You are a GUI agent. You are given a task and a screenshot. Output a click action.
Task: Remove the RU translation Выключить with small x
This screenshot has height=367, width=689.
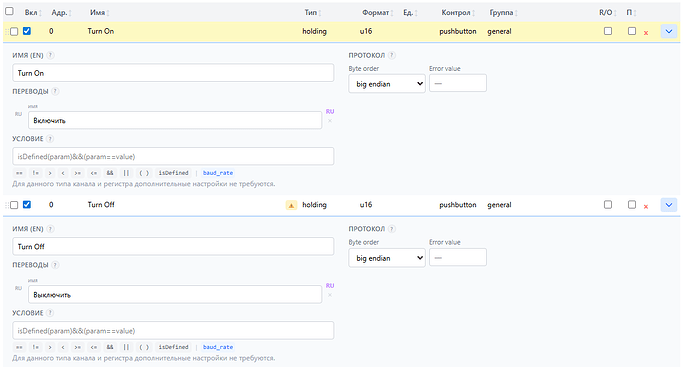coord(330,295)
